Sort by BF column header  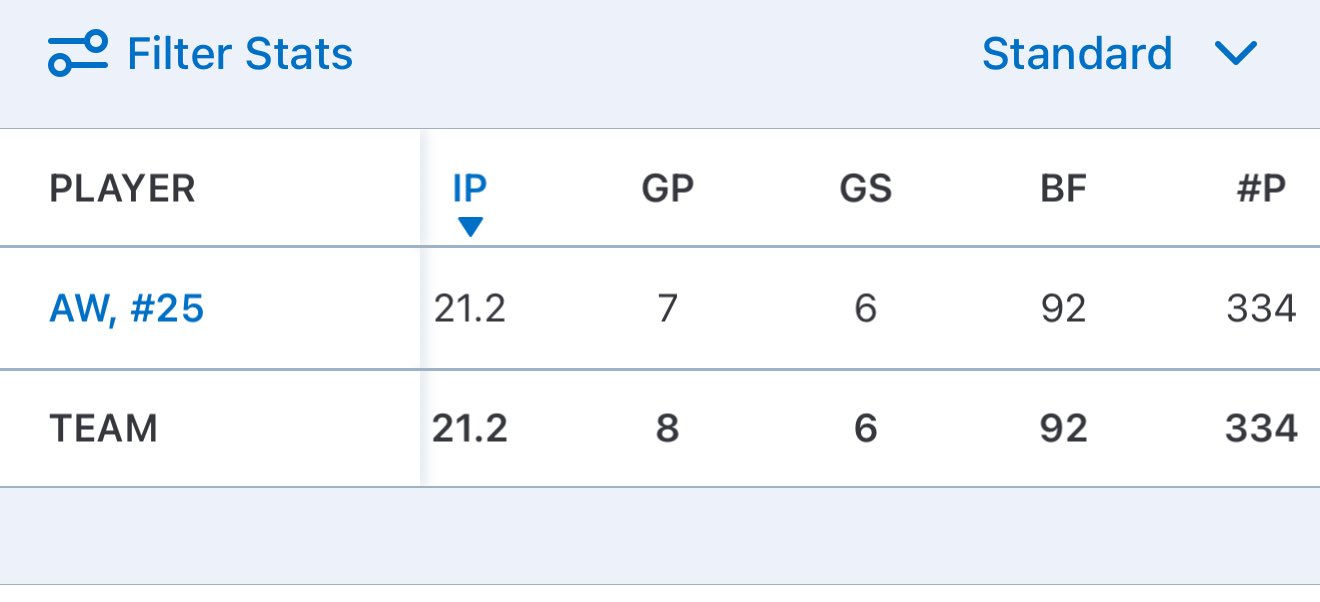point(1062,188)
